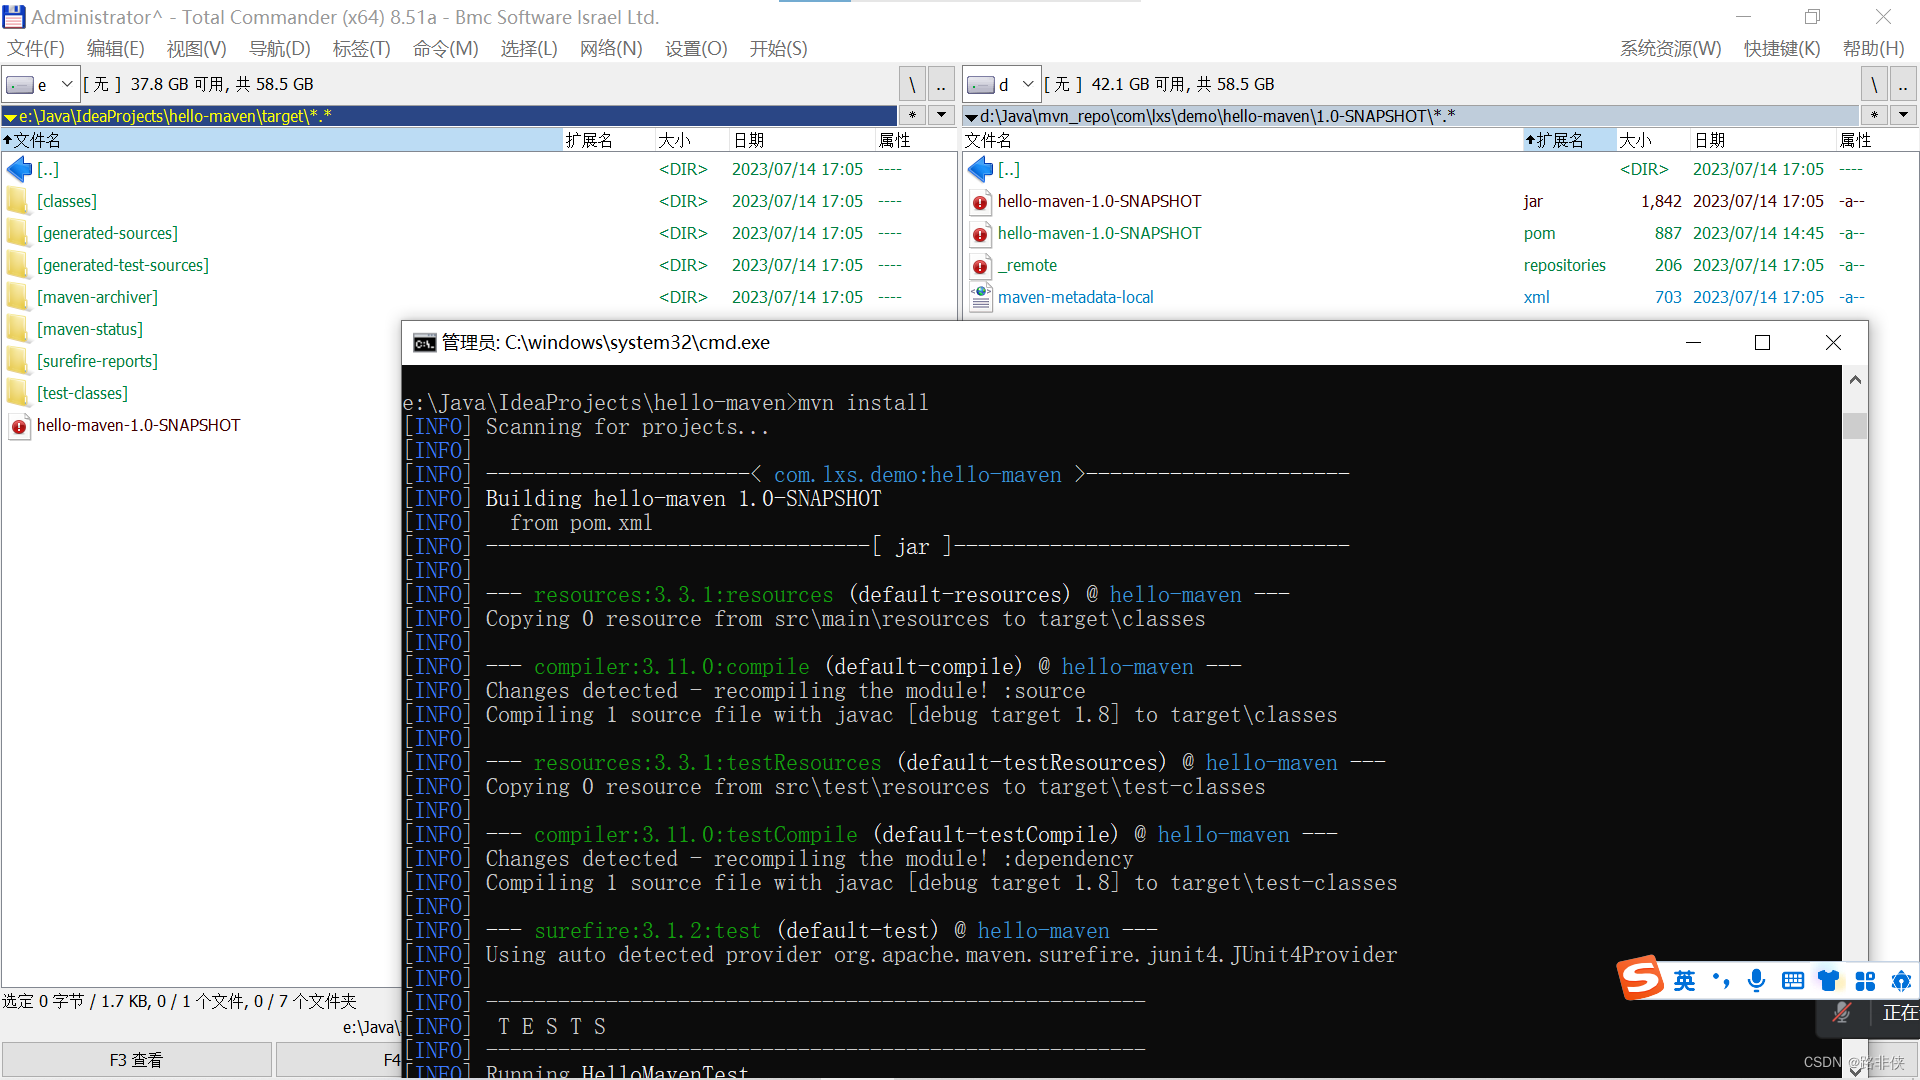
Task: Open right panel favorites star button
Action: 1875,116
